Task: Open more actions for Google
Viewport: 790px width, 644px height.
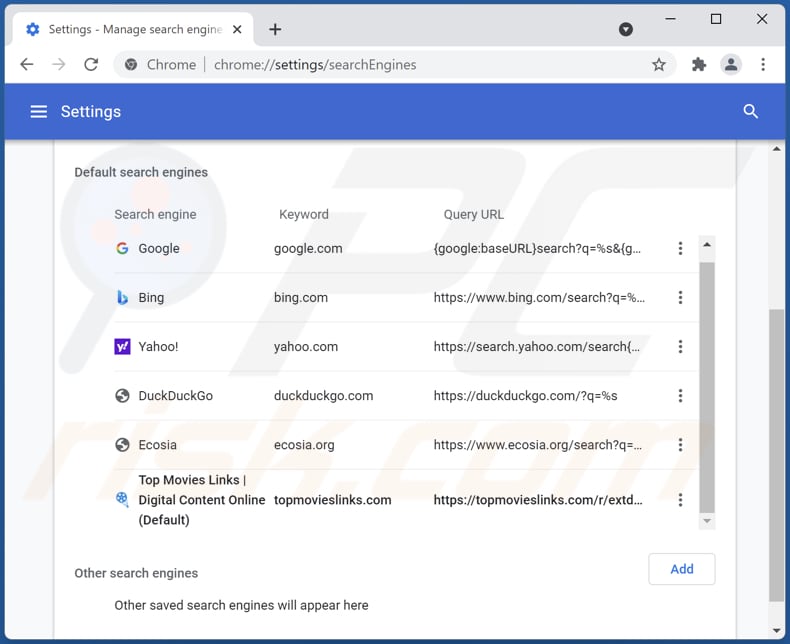Action: (x=680, y=248)
